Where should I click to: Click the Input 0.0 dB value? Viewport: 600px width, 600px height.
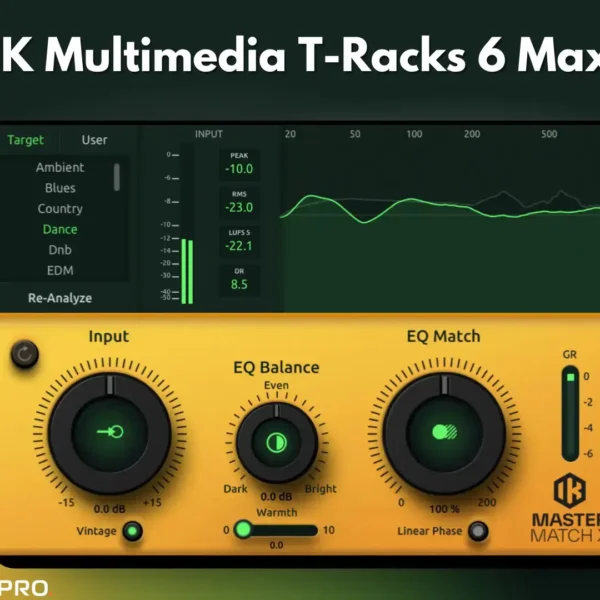pyautogui.click(x=109, y=509)
